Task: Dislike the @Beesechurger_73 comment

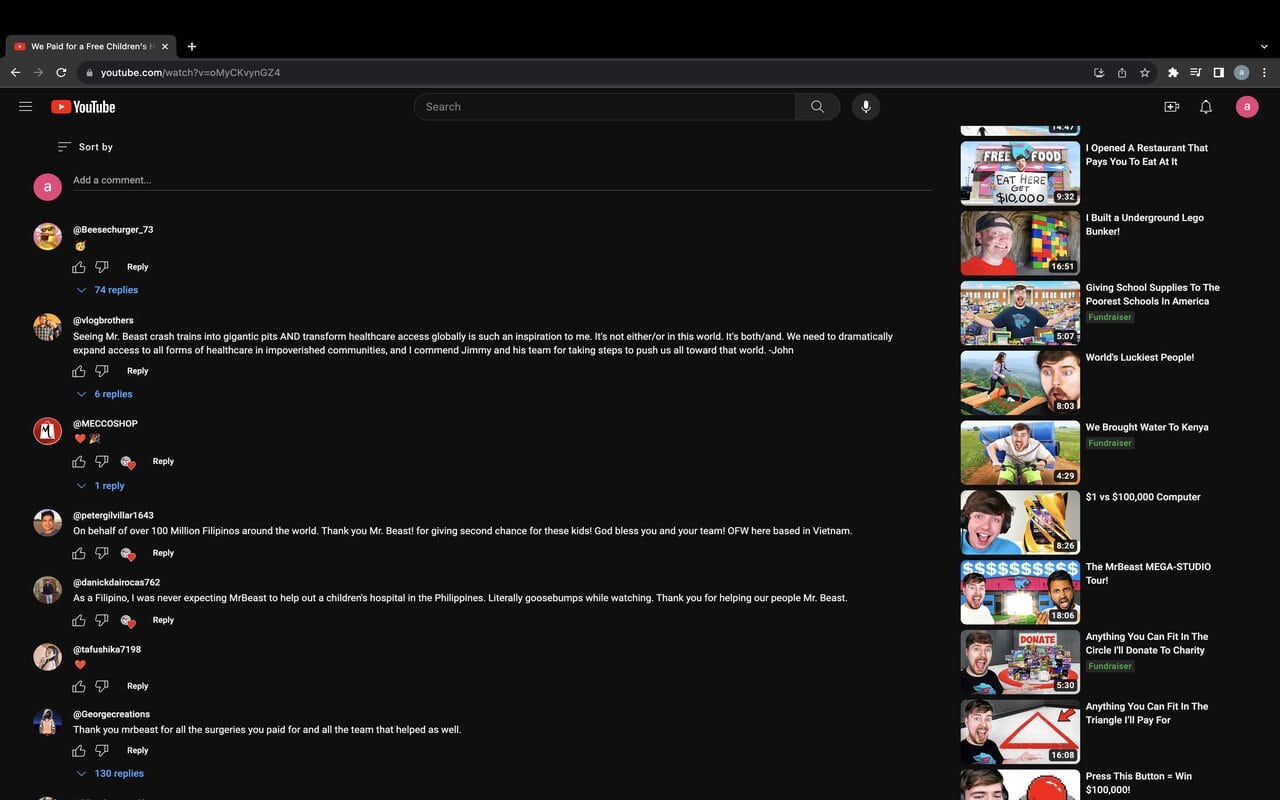Action: pos(101,266)
